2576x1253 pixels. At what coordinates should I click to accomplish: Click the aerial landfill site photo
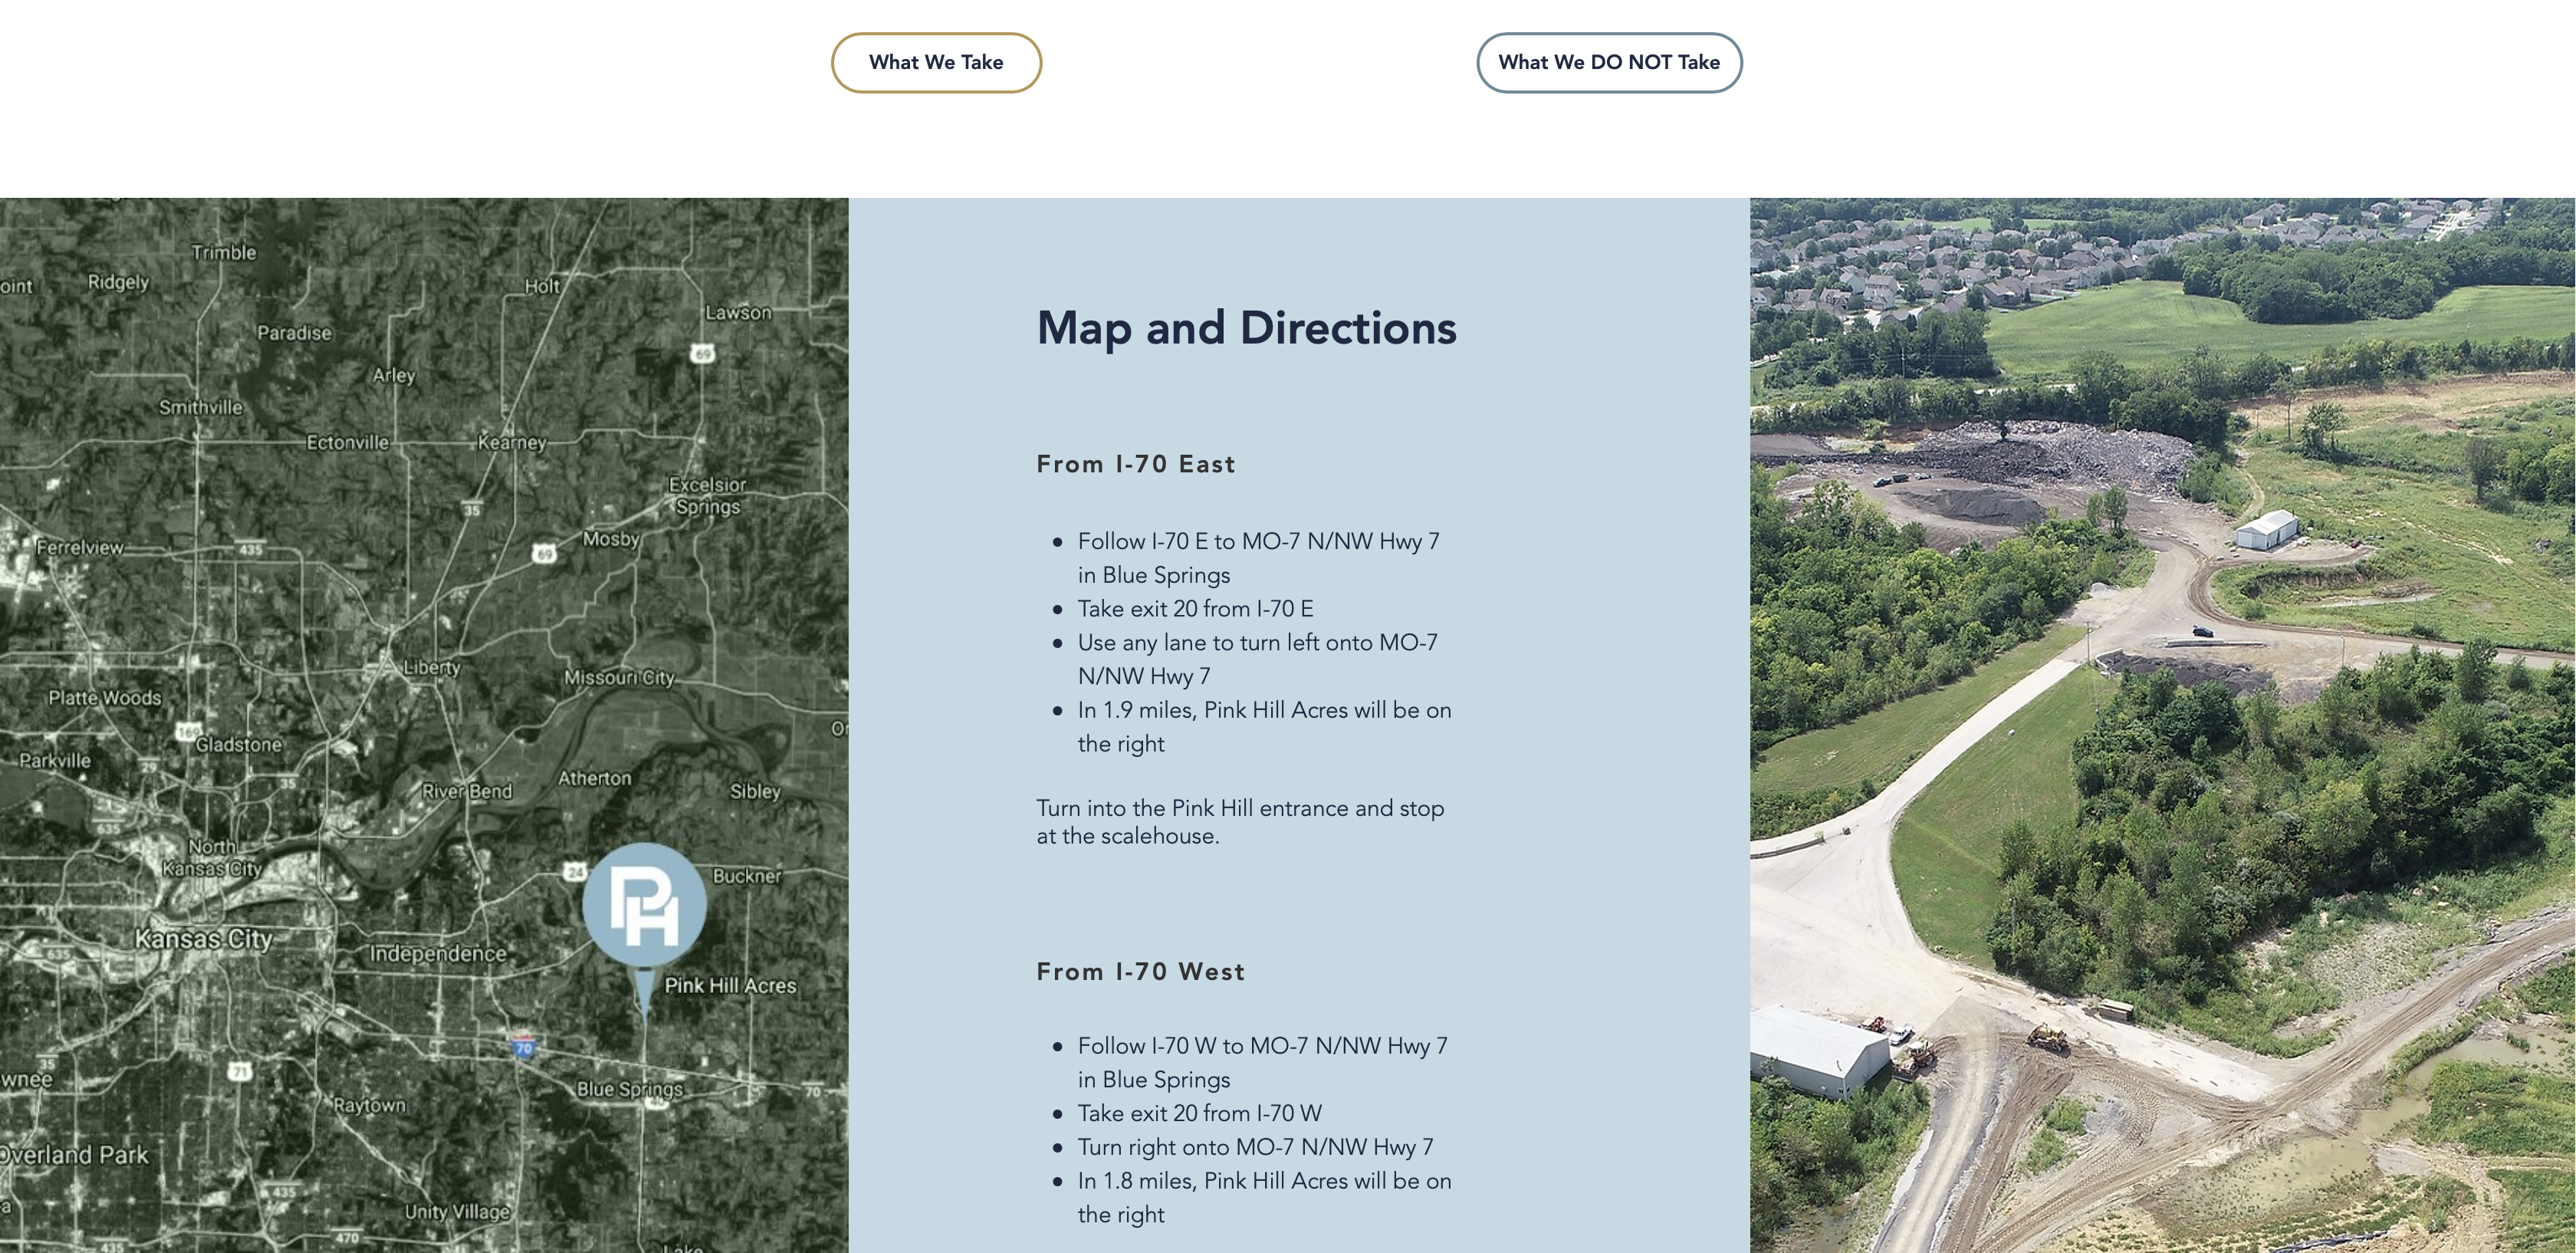(x=2162, y=725)
